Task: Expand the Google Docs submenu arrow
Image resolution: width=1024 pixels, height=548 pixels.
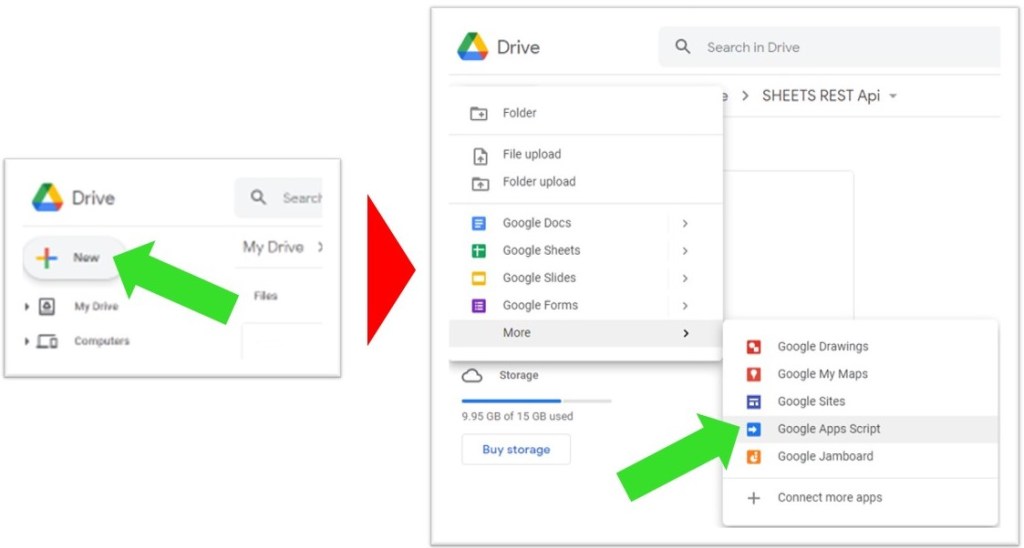Action: pyautogui.click(x=685, y=223)
